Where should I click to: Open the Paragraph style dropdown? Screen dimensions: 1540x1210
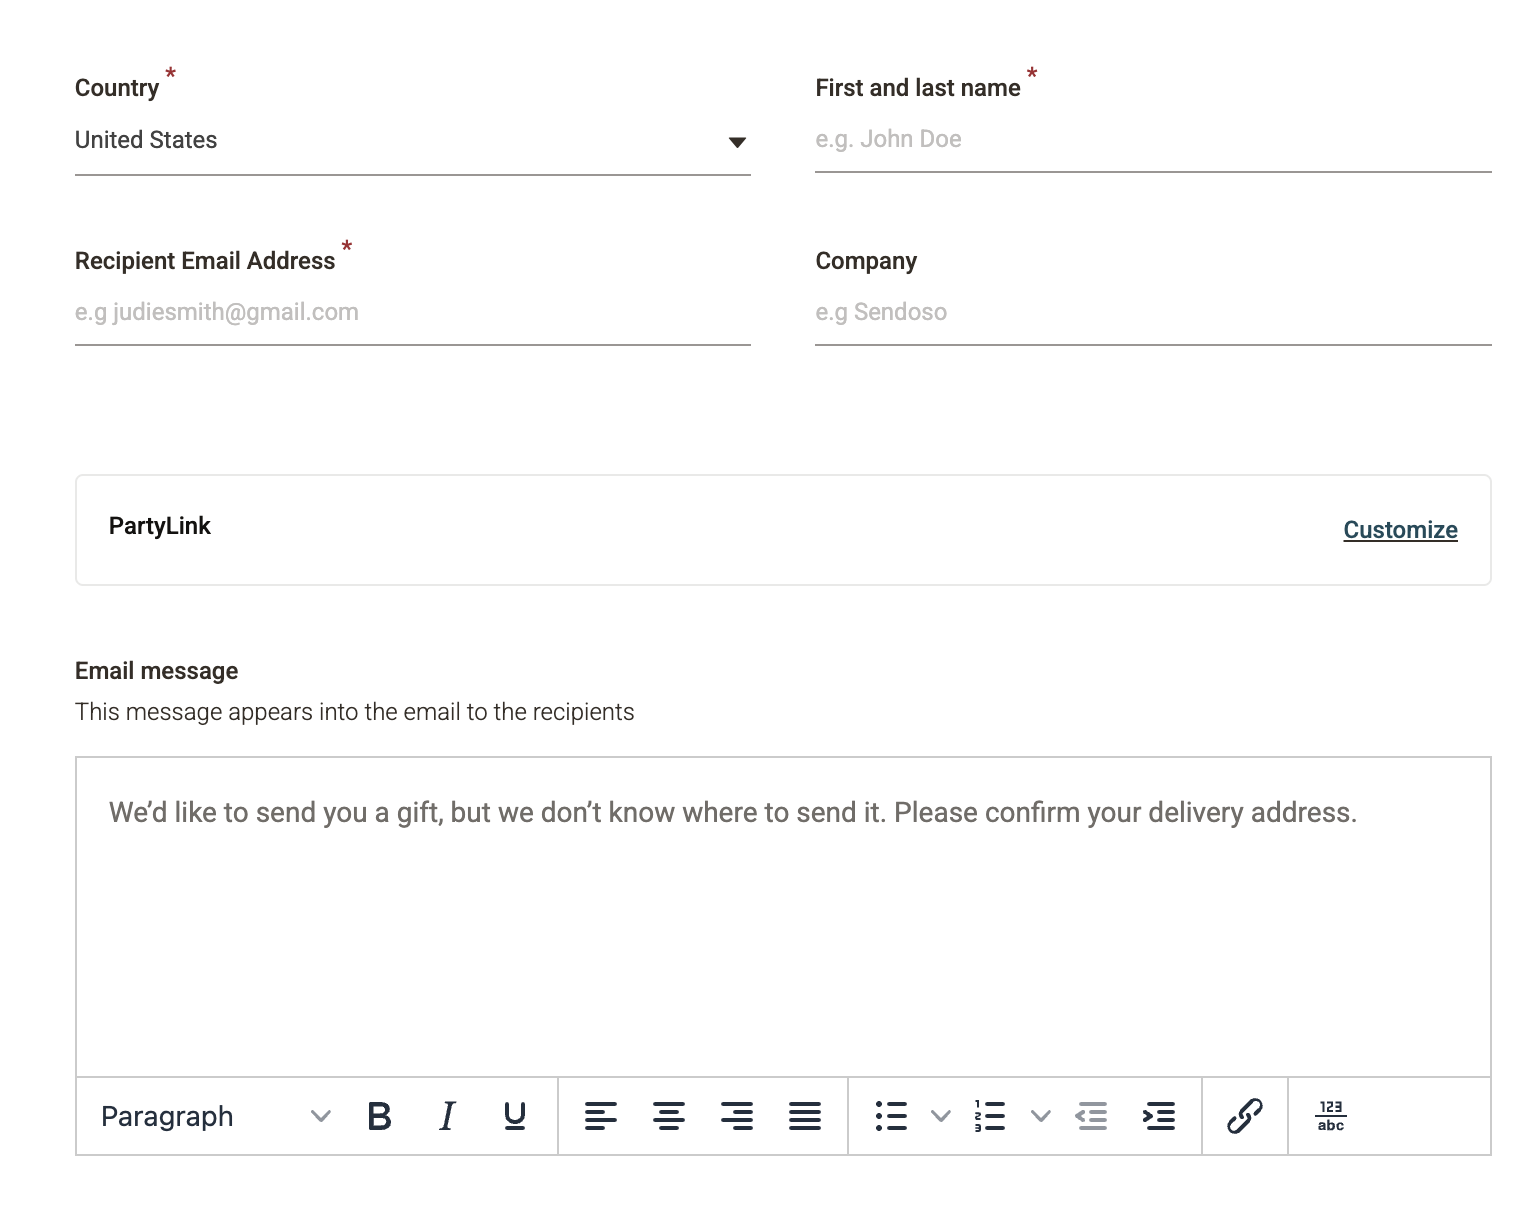click(216, 1116)
